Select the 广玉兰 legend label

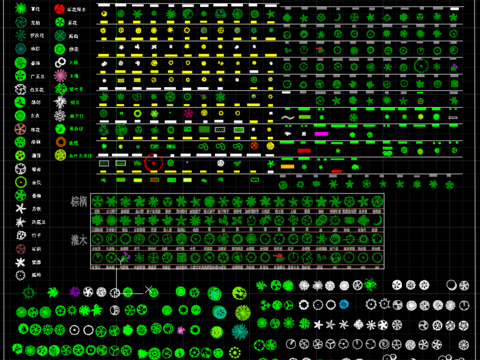(x=37, y=76)
